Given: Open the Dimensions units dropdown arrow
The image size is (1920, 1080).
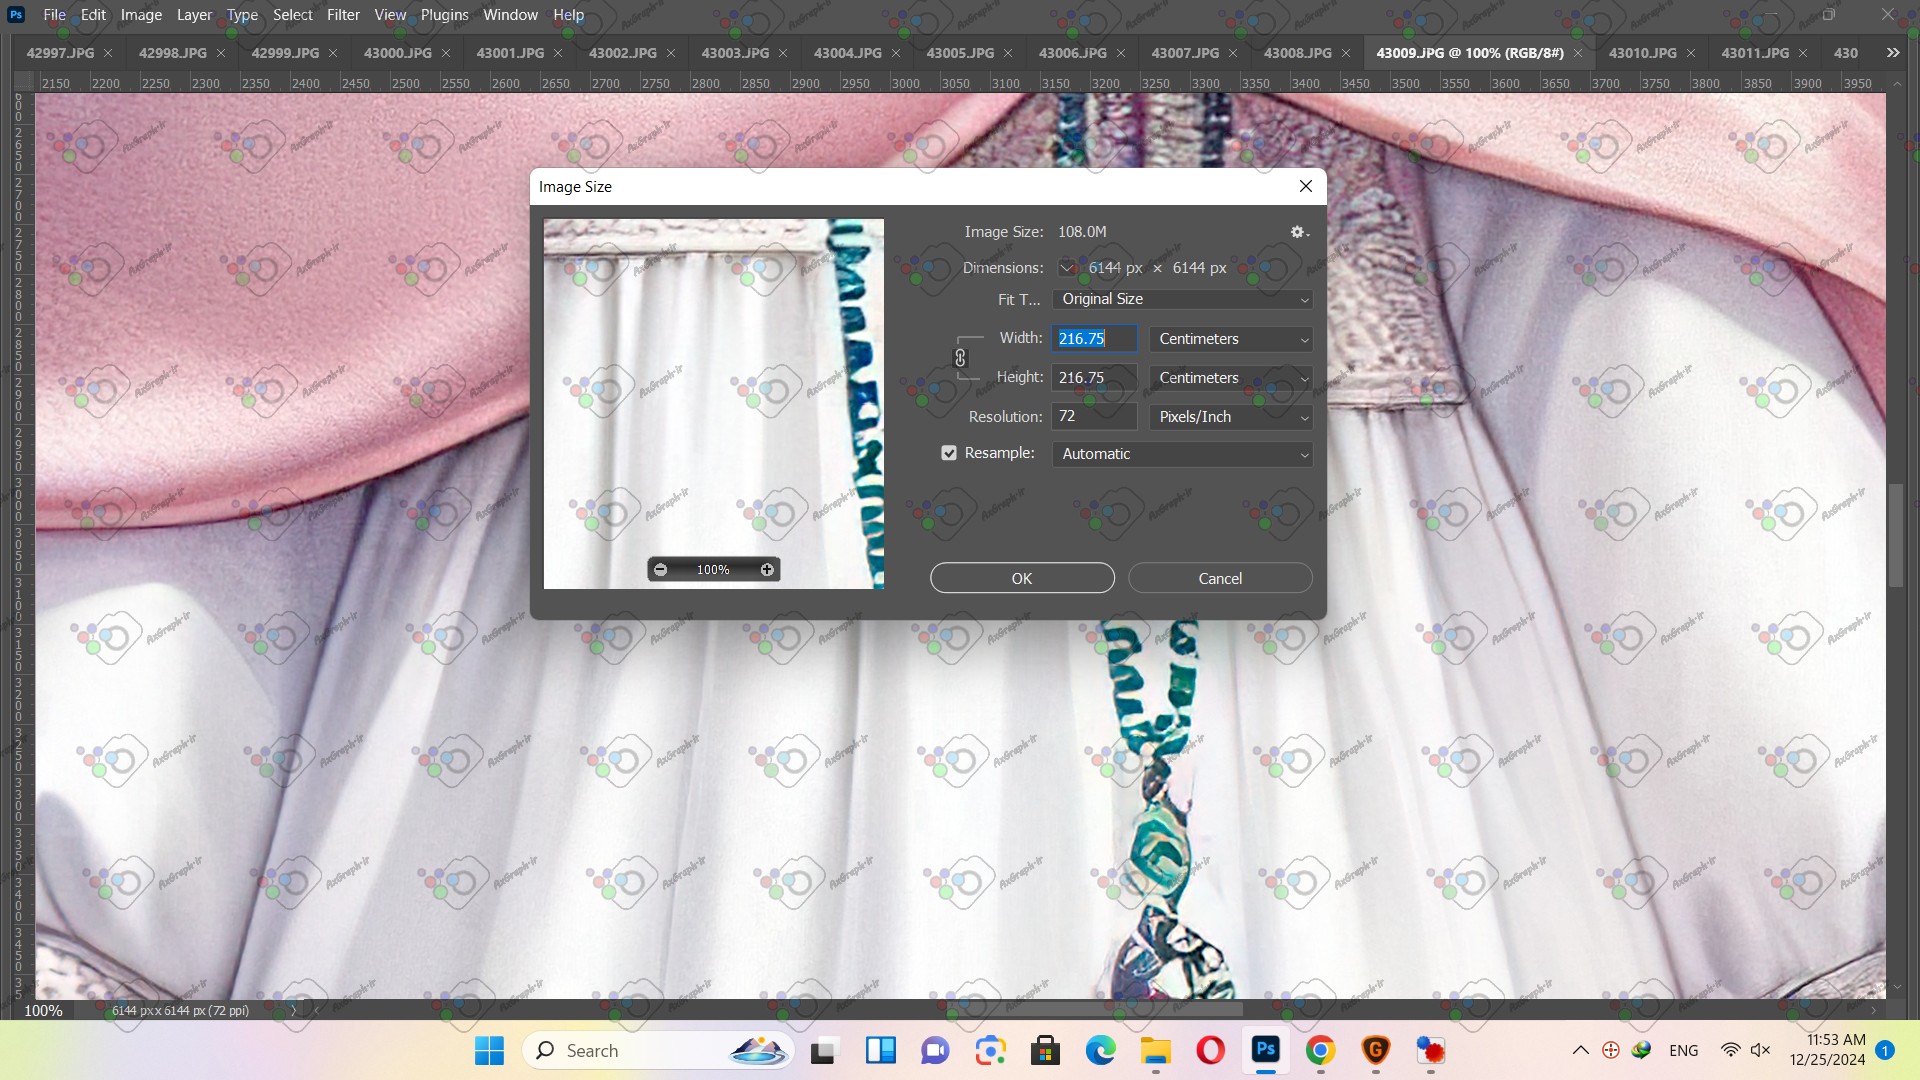Looking at the screenshot, I should coord(1067,268).
